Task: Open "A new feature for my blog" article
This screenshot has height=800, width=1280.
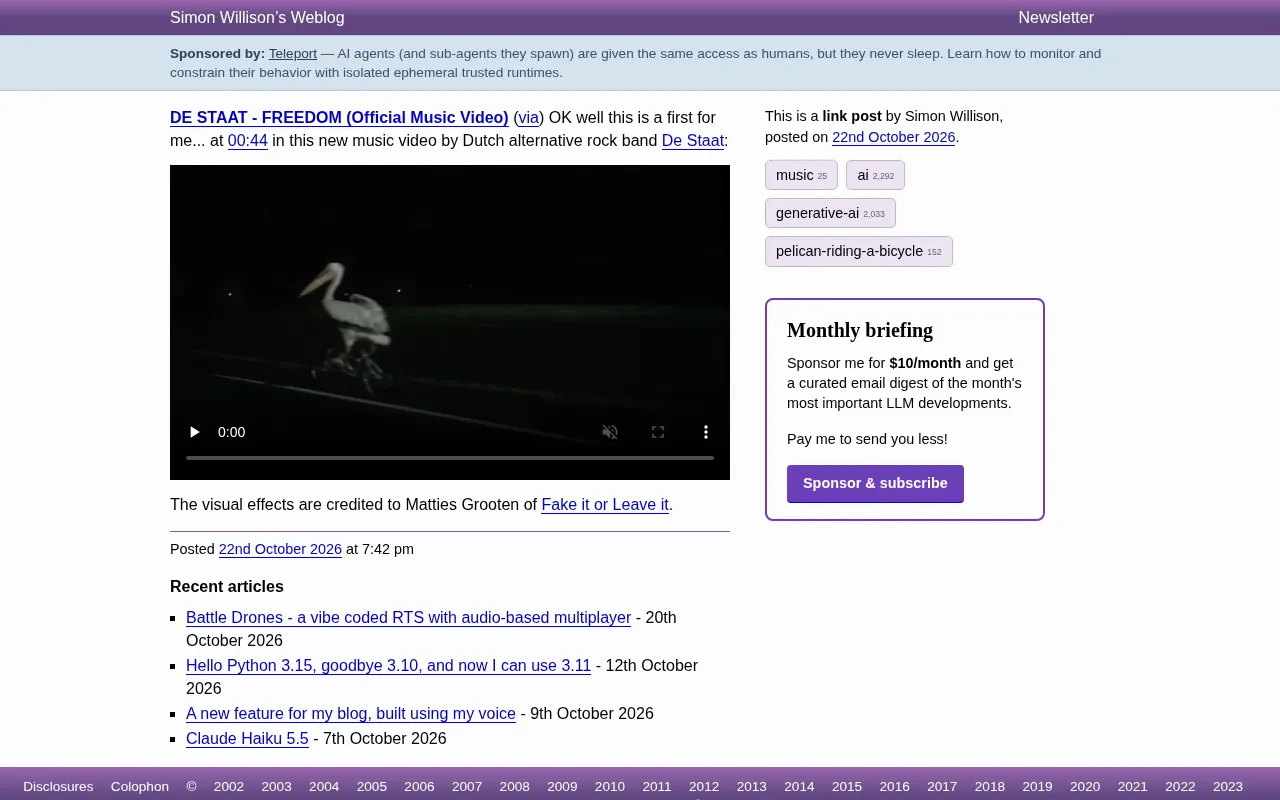Action: [351, 714]
